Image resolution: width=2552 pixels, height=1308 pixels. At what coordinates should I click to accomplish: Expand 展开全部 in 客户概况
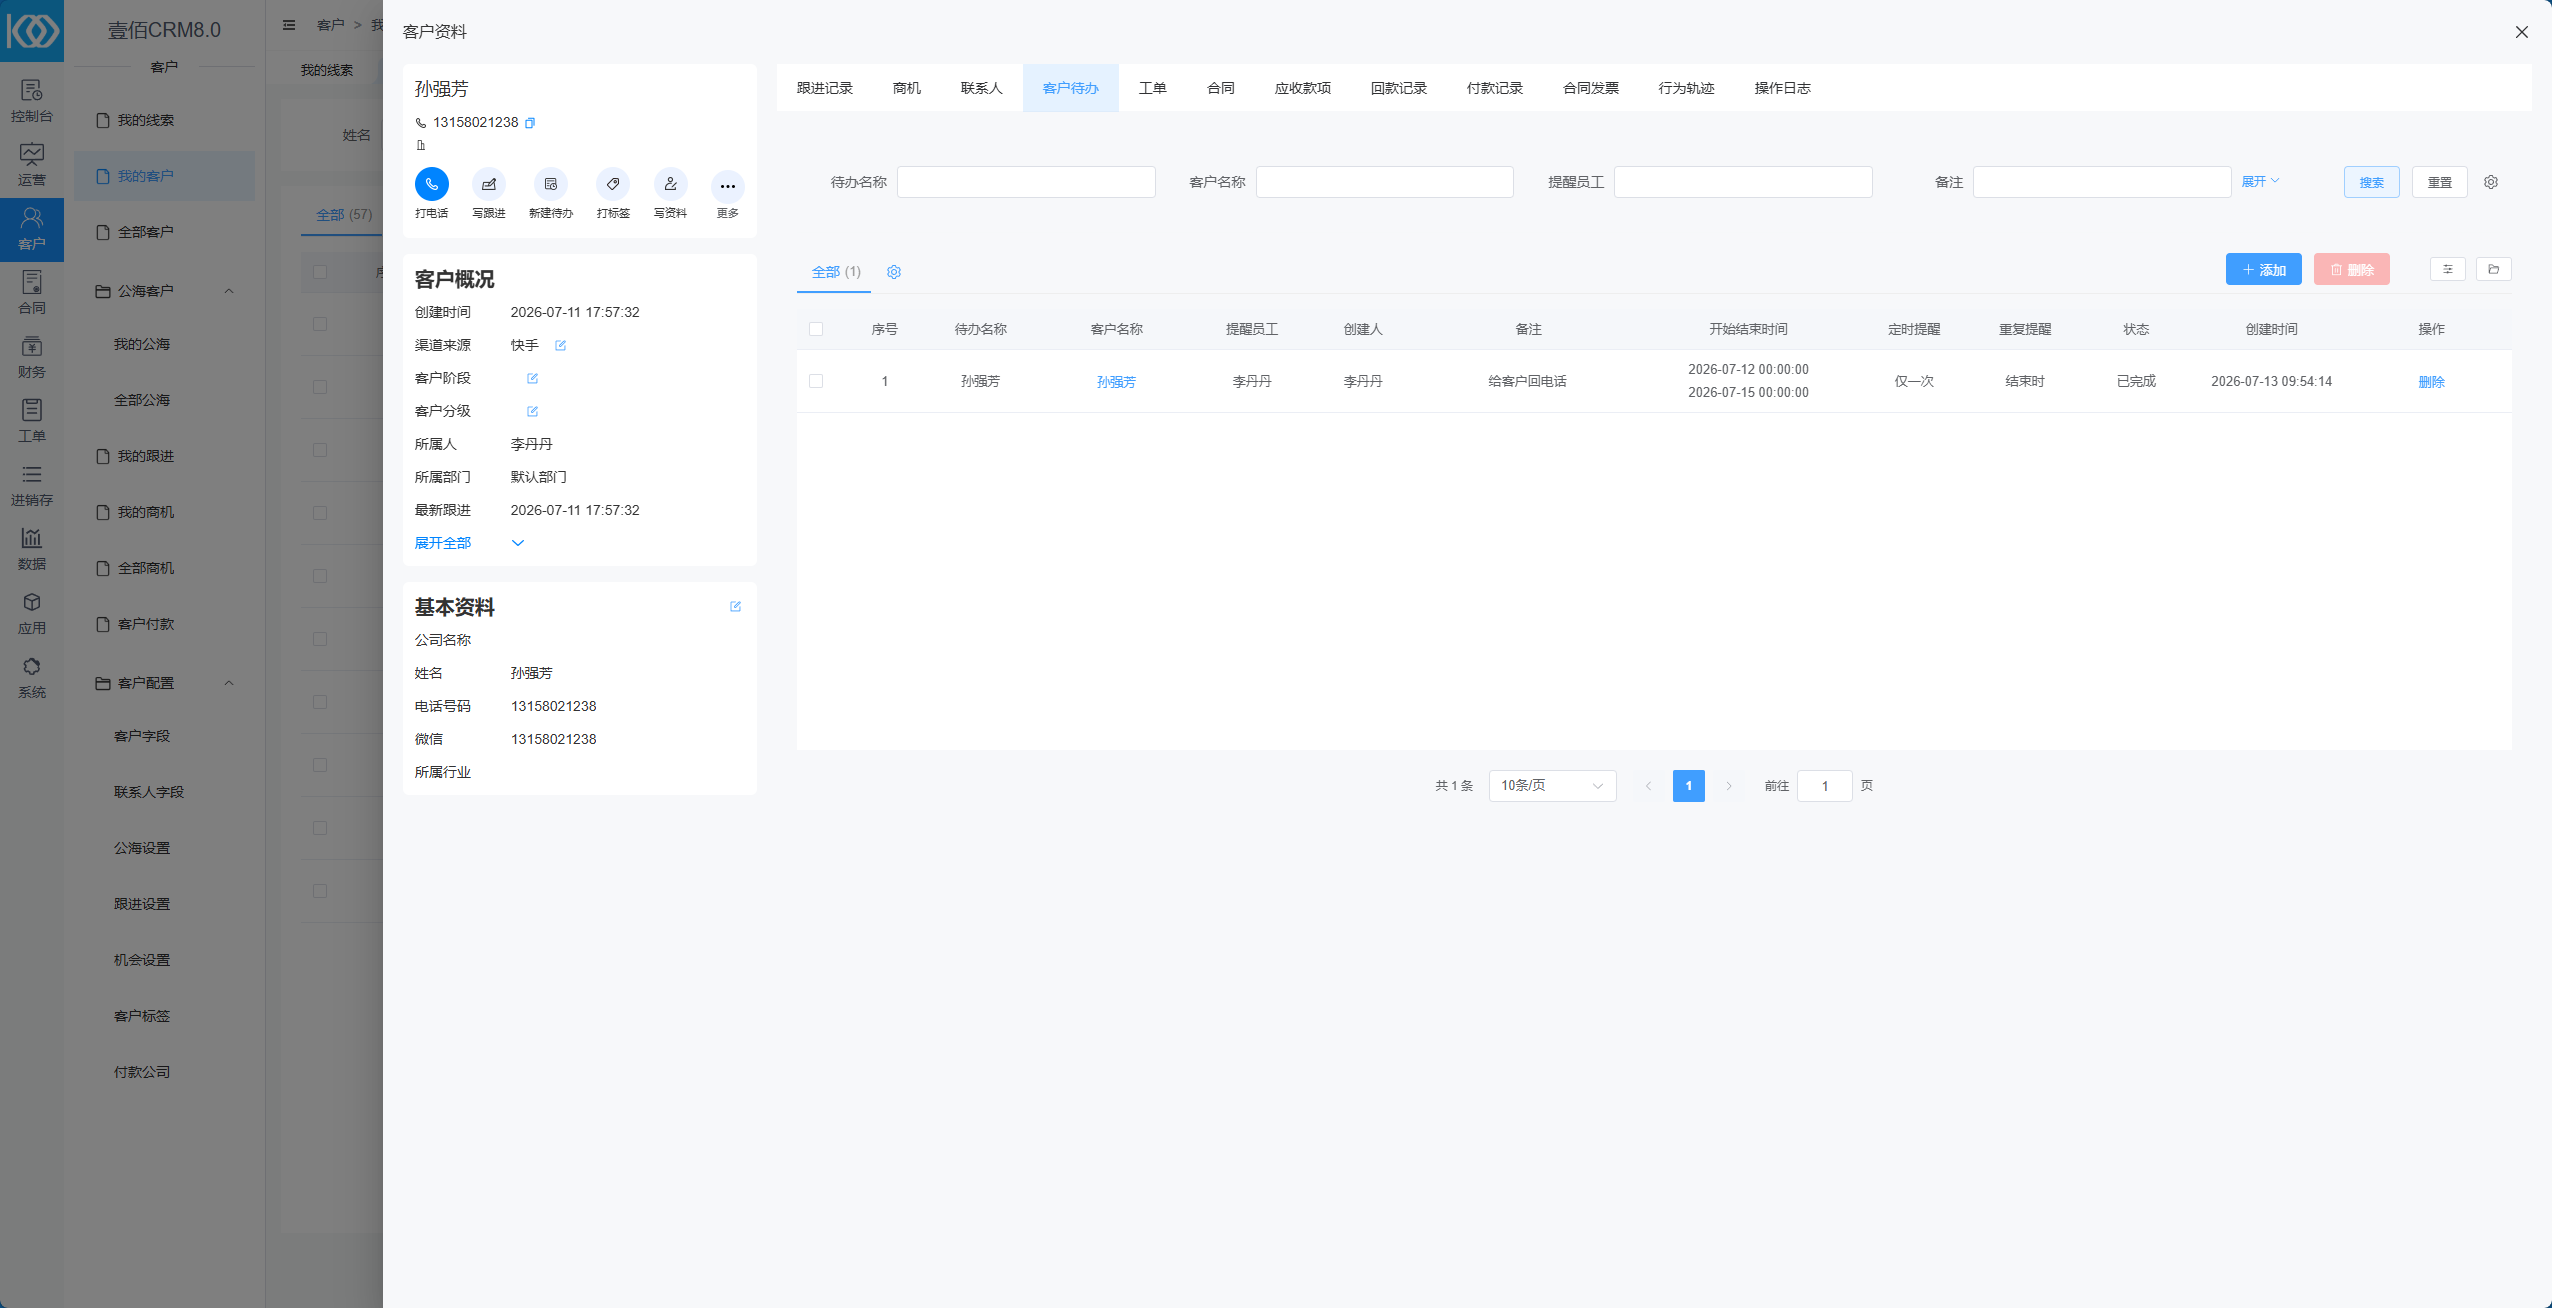pyautogui.click(x=469, y=543)
